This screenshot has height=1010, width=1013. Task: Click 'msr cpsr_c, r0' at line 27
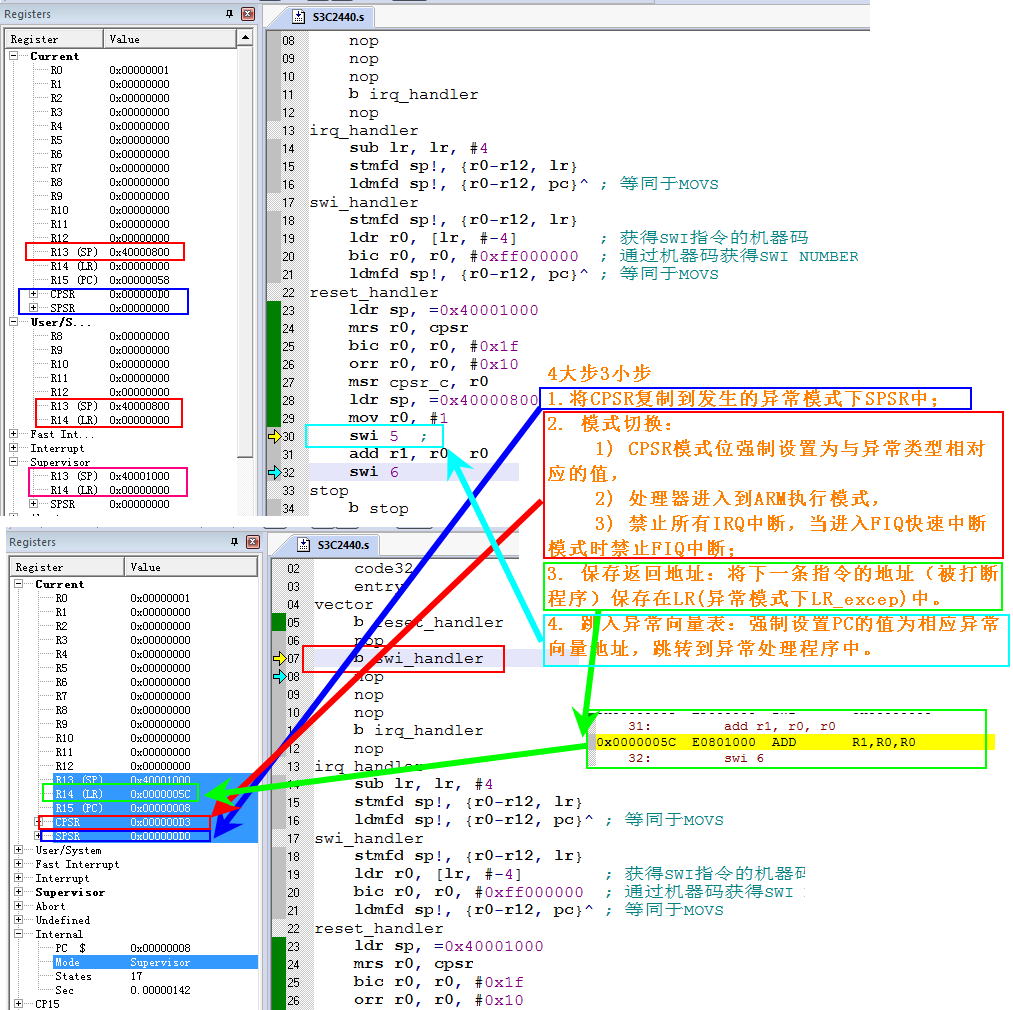tap(419, 382)
